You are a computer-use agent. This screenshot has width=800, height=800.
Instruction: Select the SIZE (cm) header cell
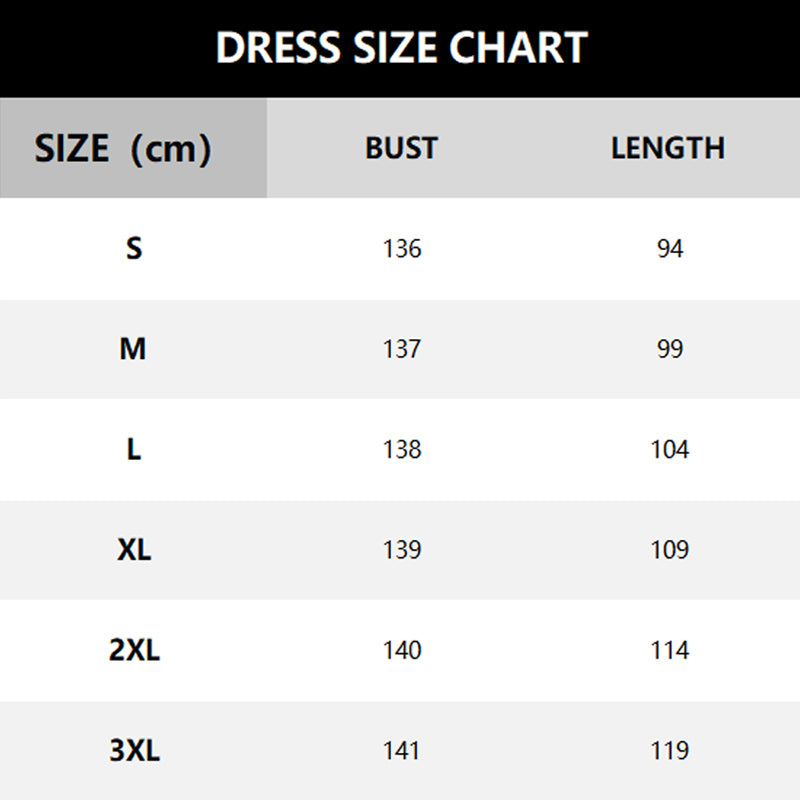tap(123, 149)
